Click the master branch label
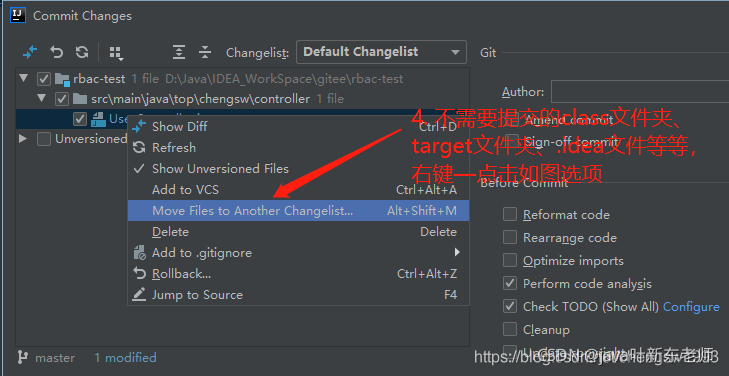This screenshot has height=376, width=729. pos(55,358)
